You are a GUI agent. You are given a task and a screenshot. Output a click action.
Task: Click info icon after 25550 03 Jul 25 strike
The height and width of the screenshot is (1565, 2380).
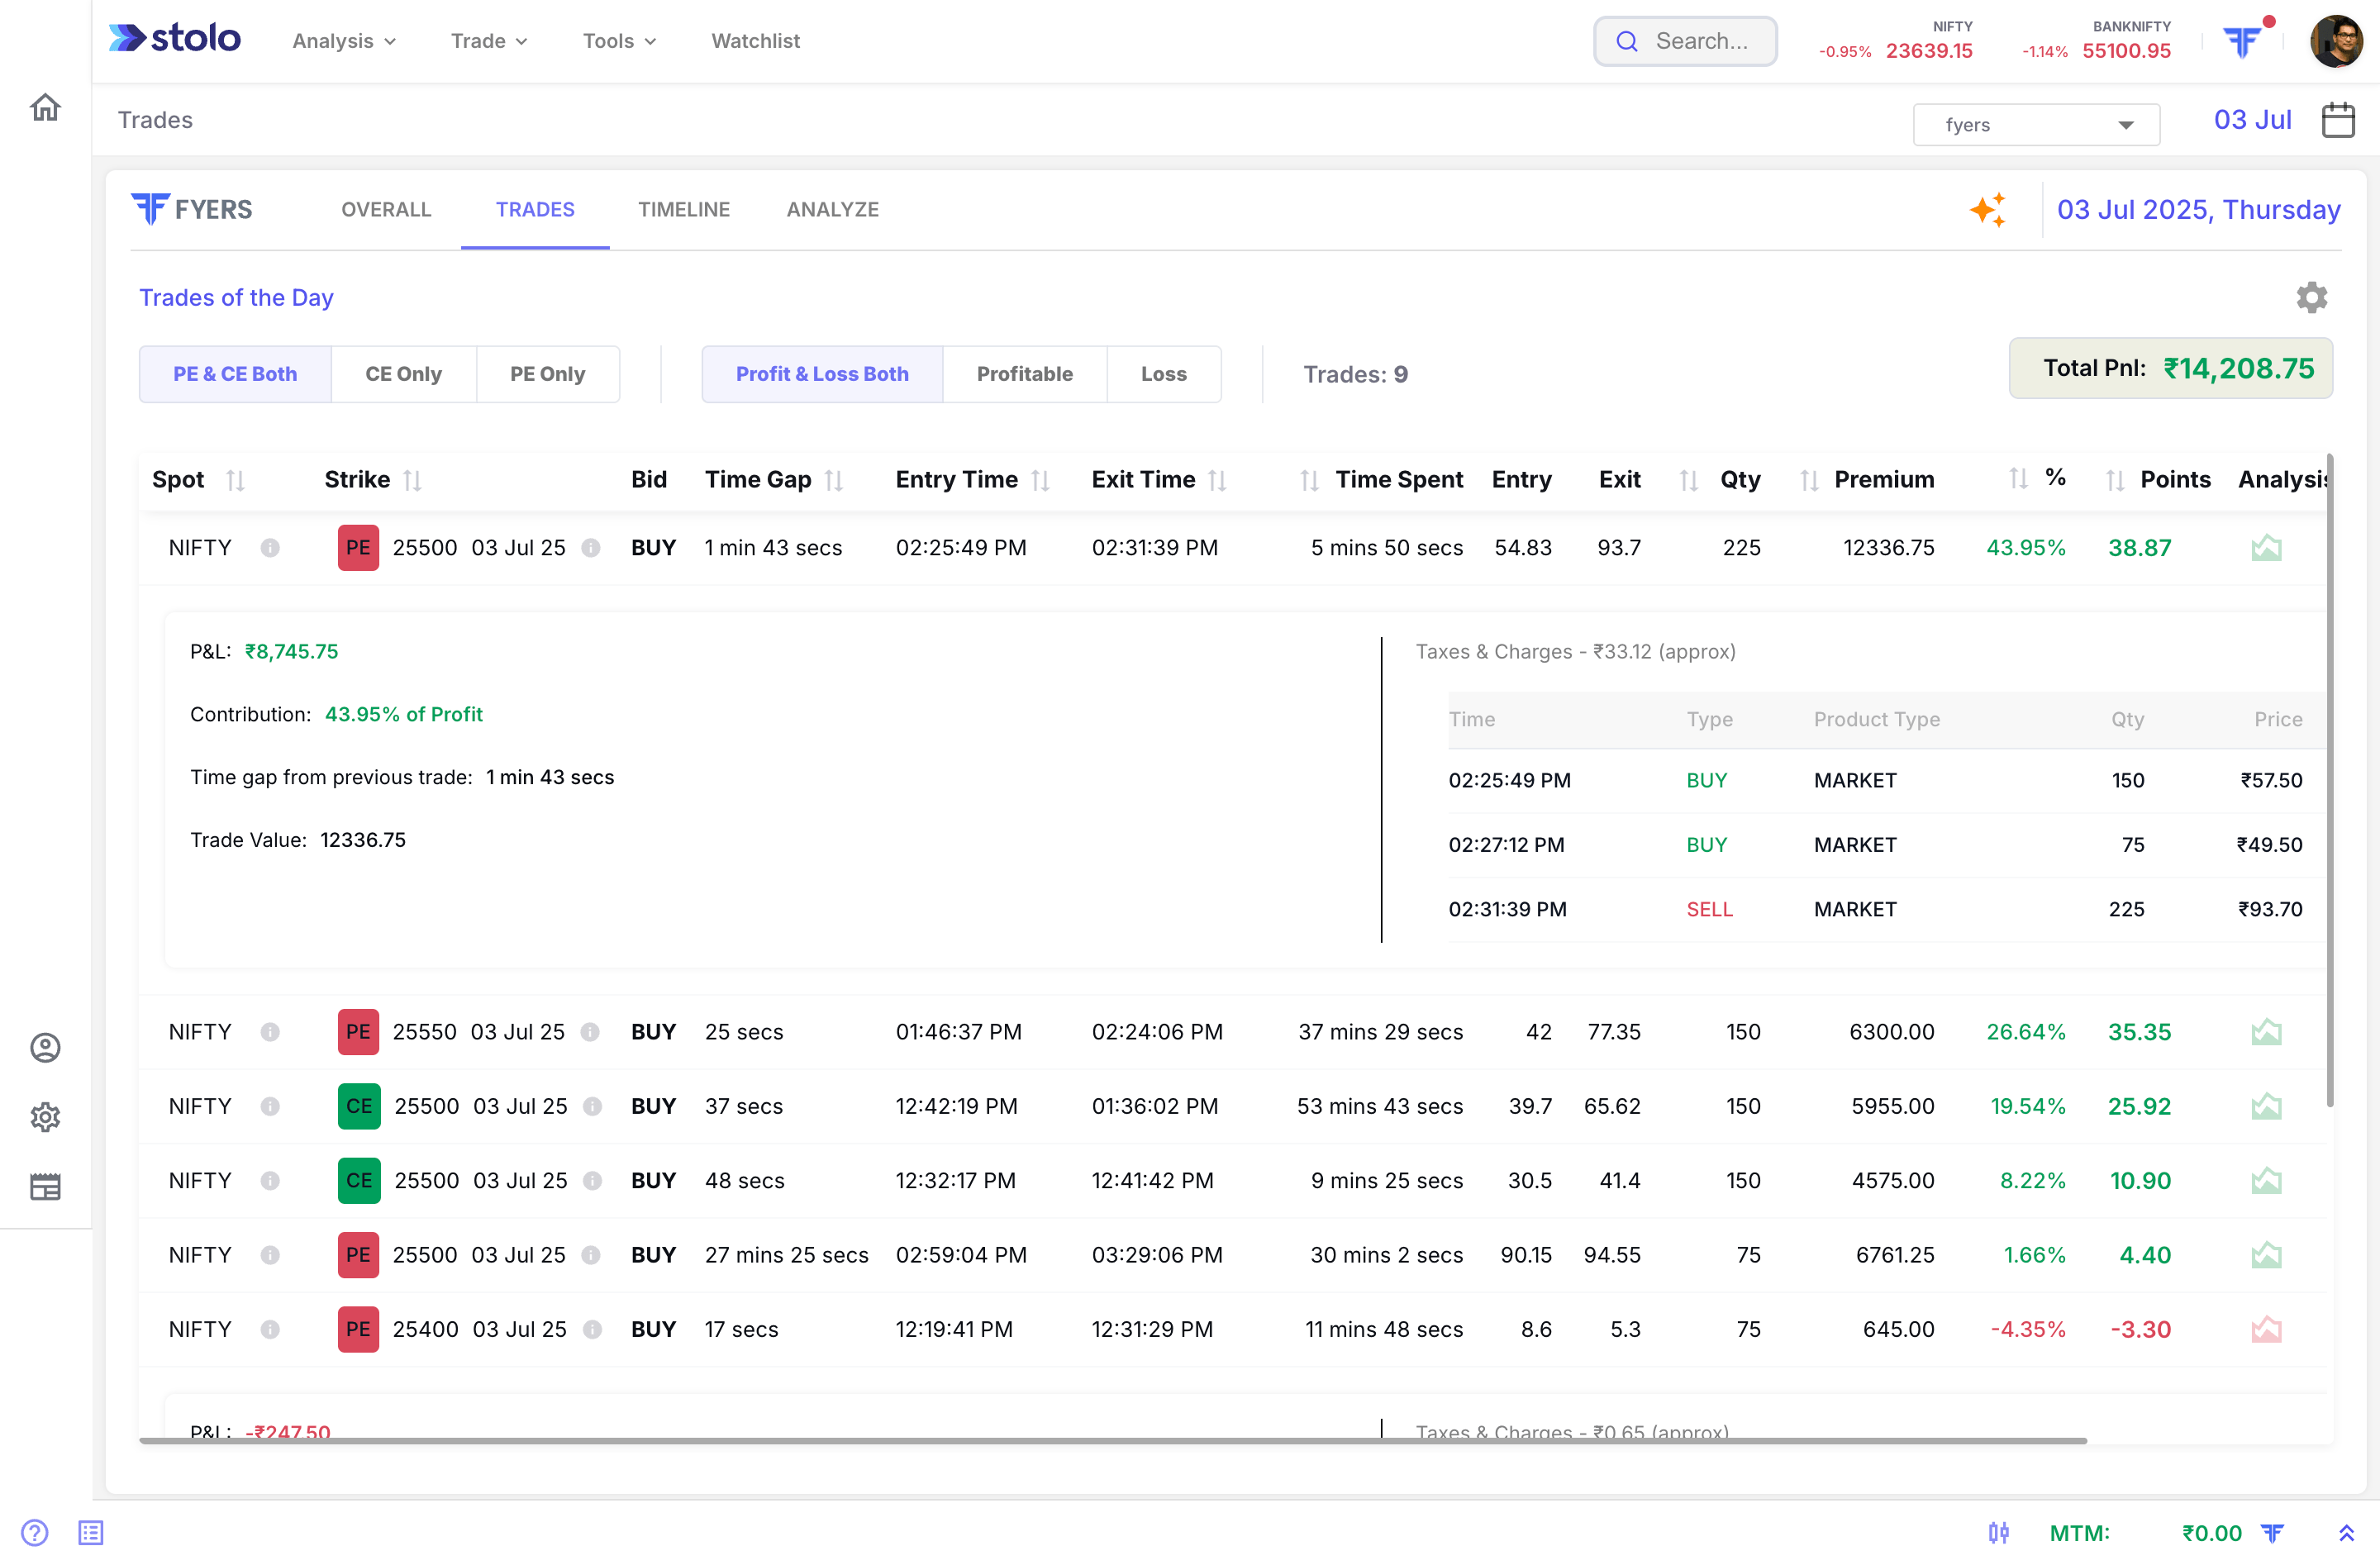pyautogui.click(x=590, y=1032)
